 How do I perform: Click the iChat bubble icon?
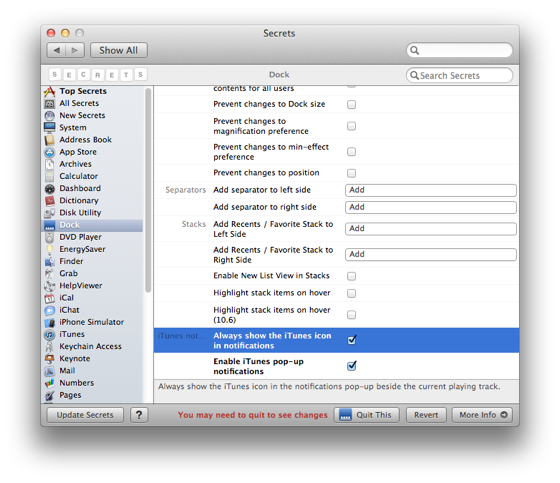coord(50,310)
